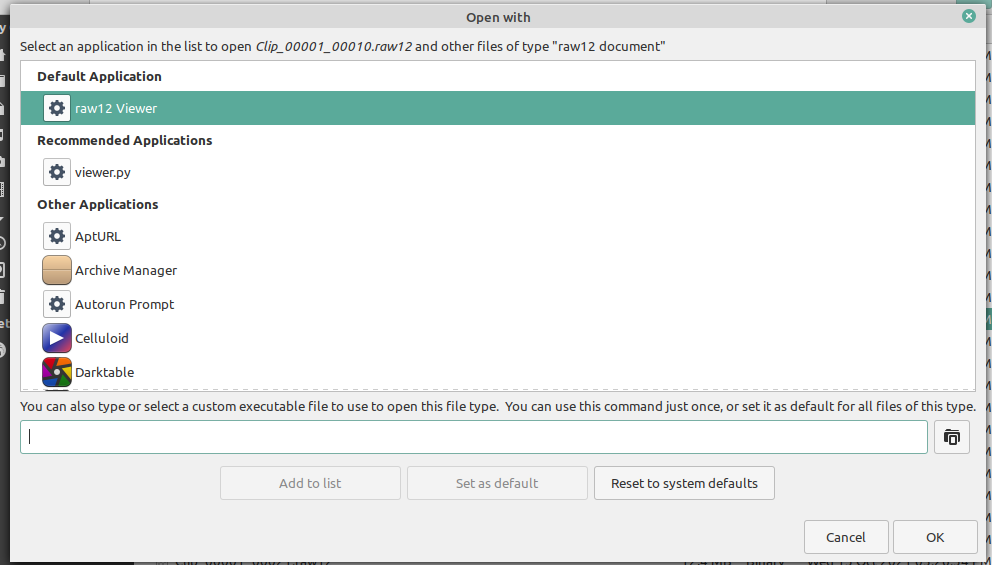Click the Archive Manager box icon
992x565 pixels.
pyautogui.click(x=57, y=270)
